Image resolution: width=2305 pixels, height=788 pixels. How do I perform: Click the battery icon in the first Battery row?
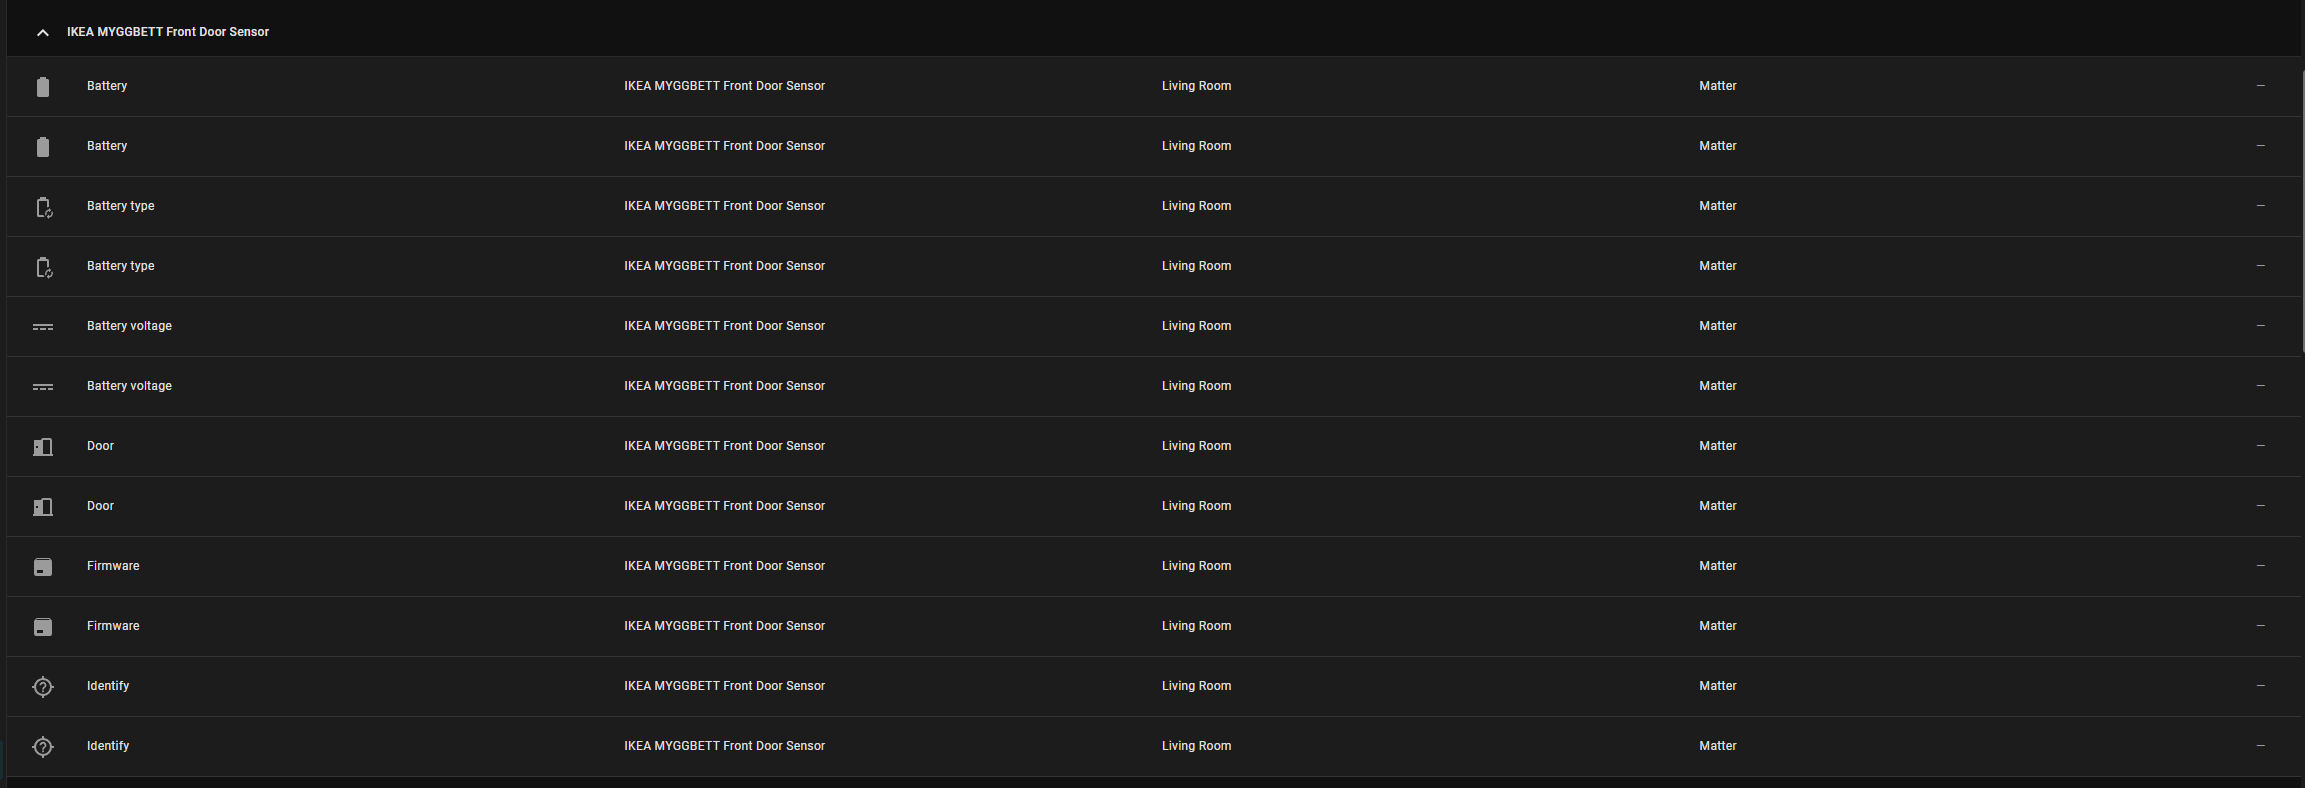pos(42,86)
